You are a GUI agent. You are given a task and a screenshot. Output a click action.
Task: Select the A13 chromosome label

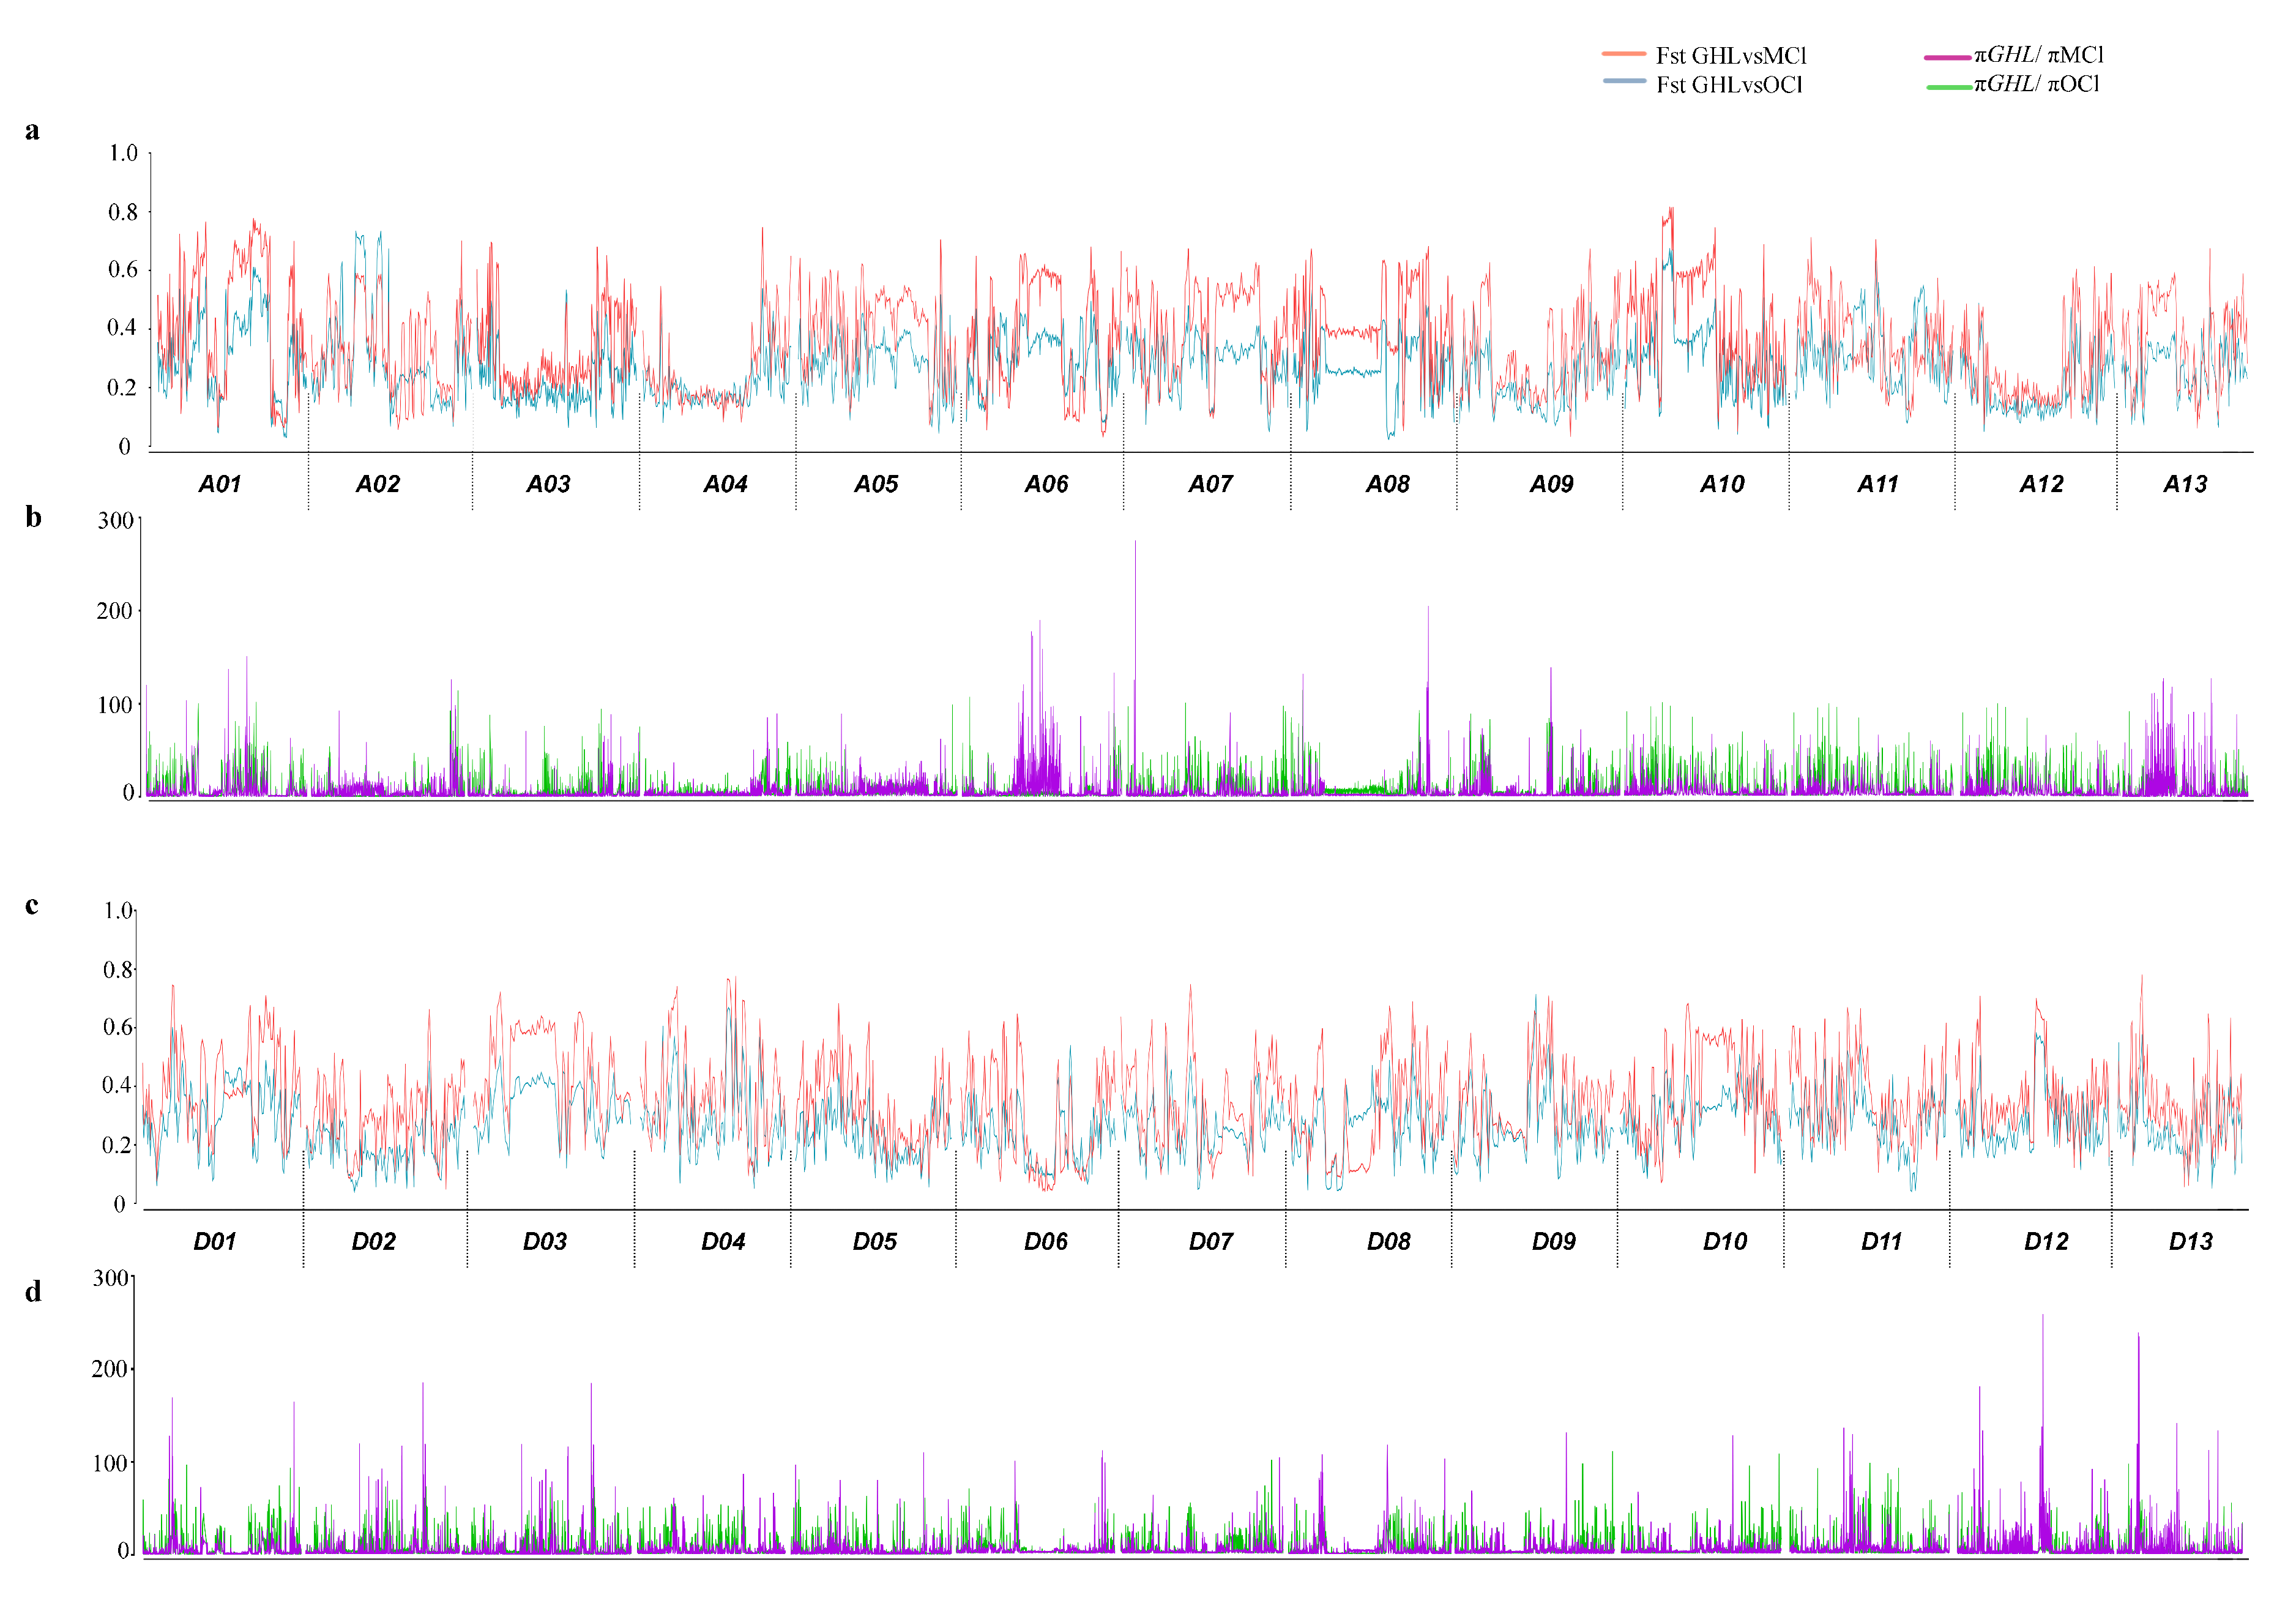2185,484
